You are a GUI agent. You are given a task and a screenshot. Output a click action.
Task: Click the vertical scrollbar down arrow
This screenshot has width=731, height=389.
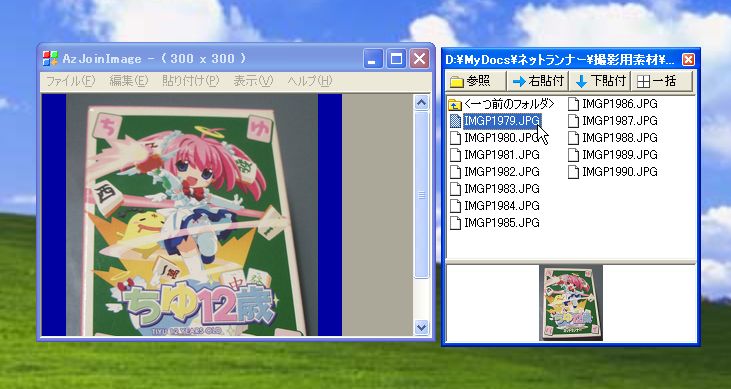421,327
